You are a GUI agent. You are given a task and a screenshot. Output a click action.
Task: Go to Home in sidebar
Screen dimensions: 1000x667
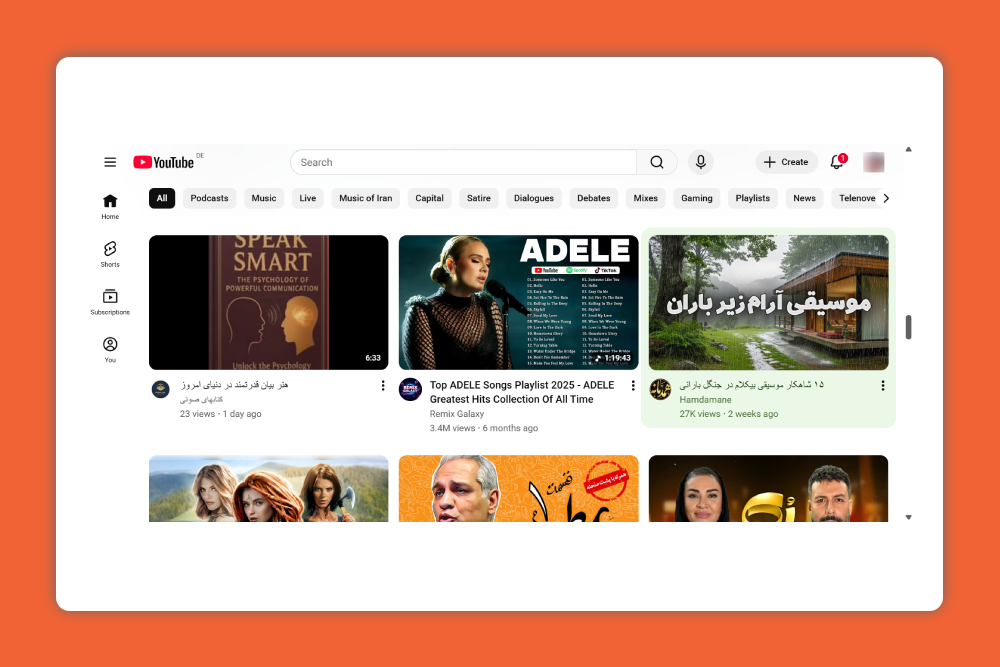[x=110, y=207]
